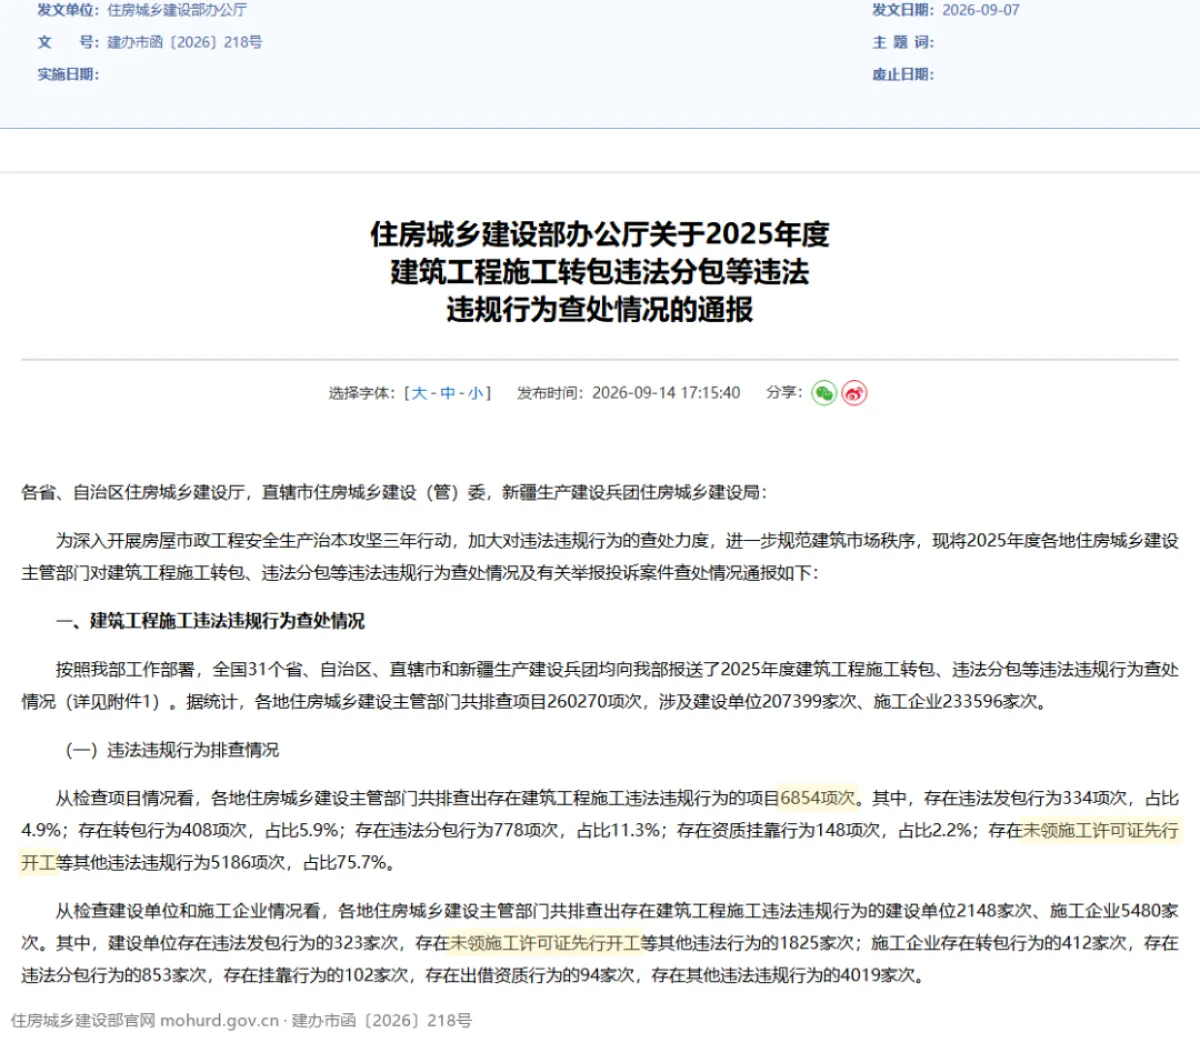Share the notice via Weibo icon
The width and height of the screenshot is (1200, 1053).
854,394
